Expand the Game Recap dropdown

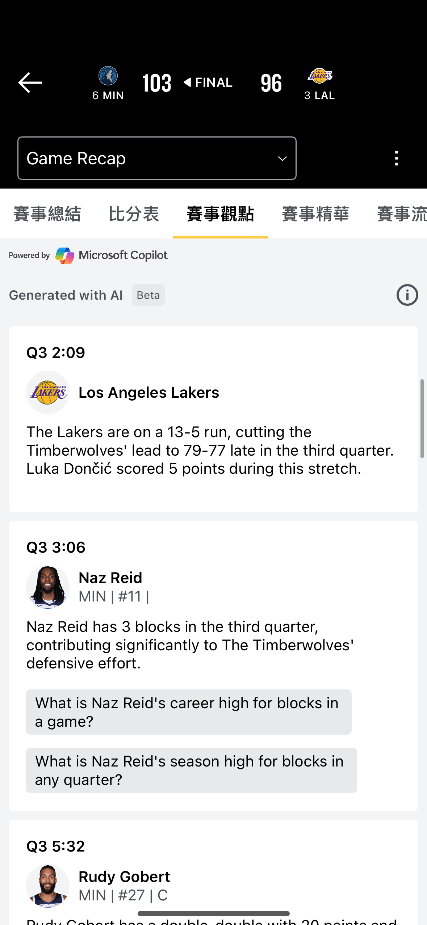pos(157,158)
